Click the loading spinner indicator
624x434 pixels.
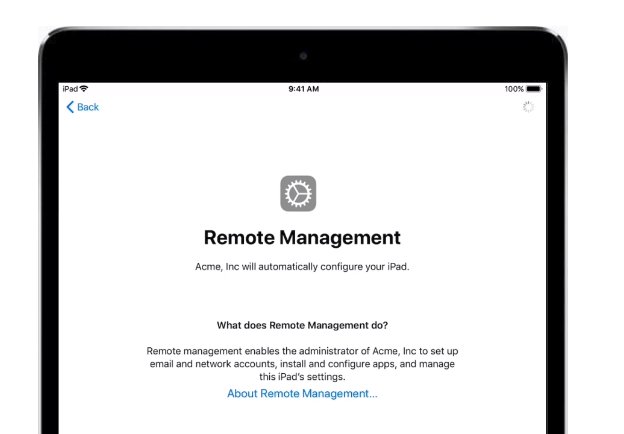point(528,107)
